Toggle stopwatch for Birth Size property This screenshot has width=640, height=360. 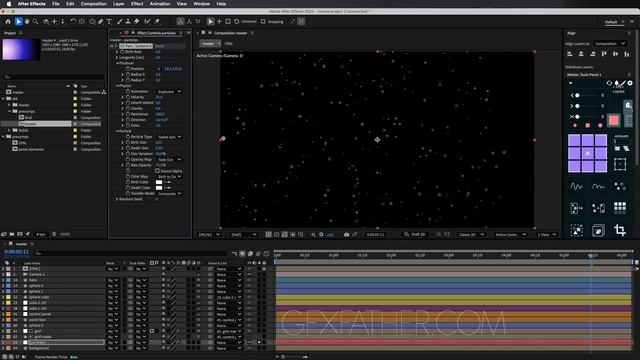pos(128,142)
